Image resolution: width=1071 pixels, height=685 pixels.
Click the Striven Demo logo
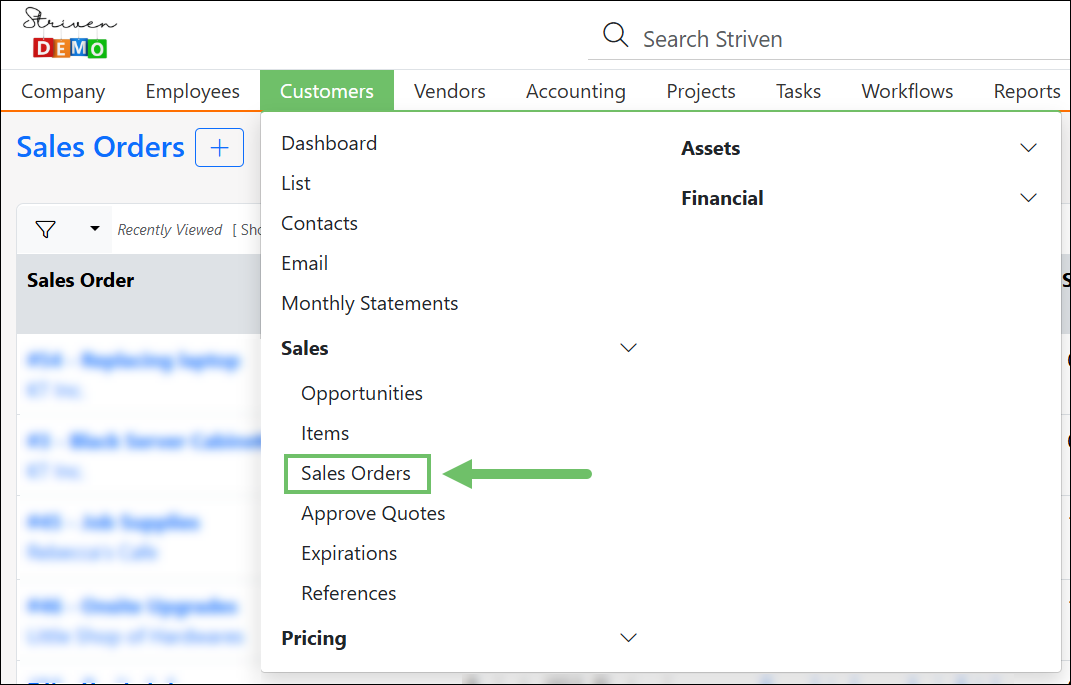coord(70,33)
